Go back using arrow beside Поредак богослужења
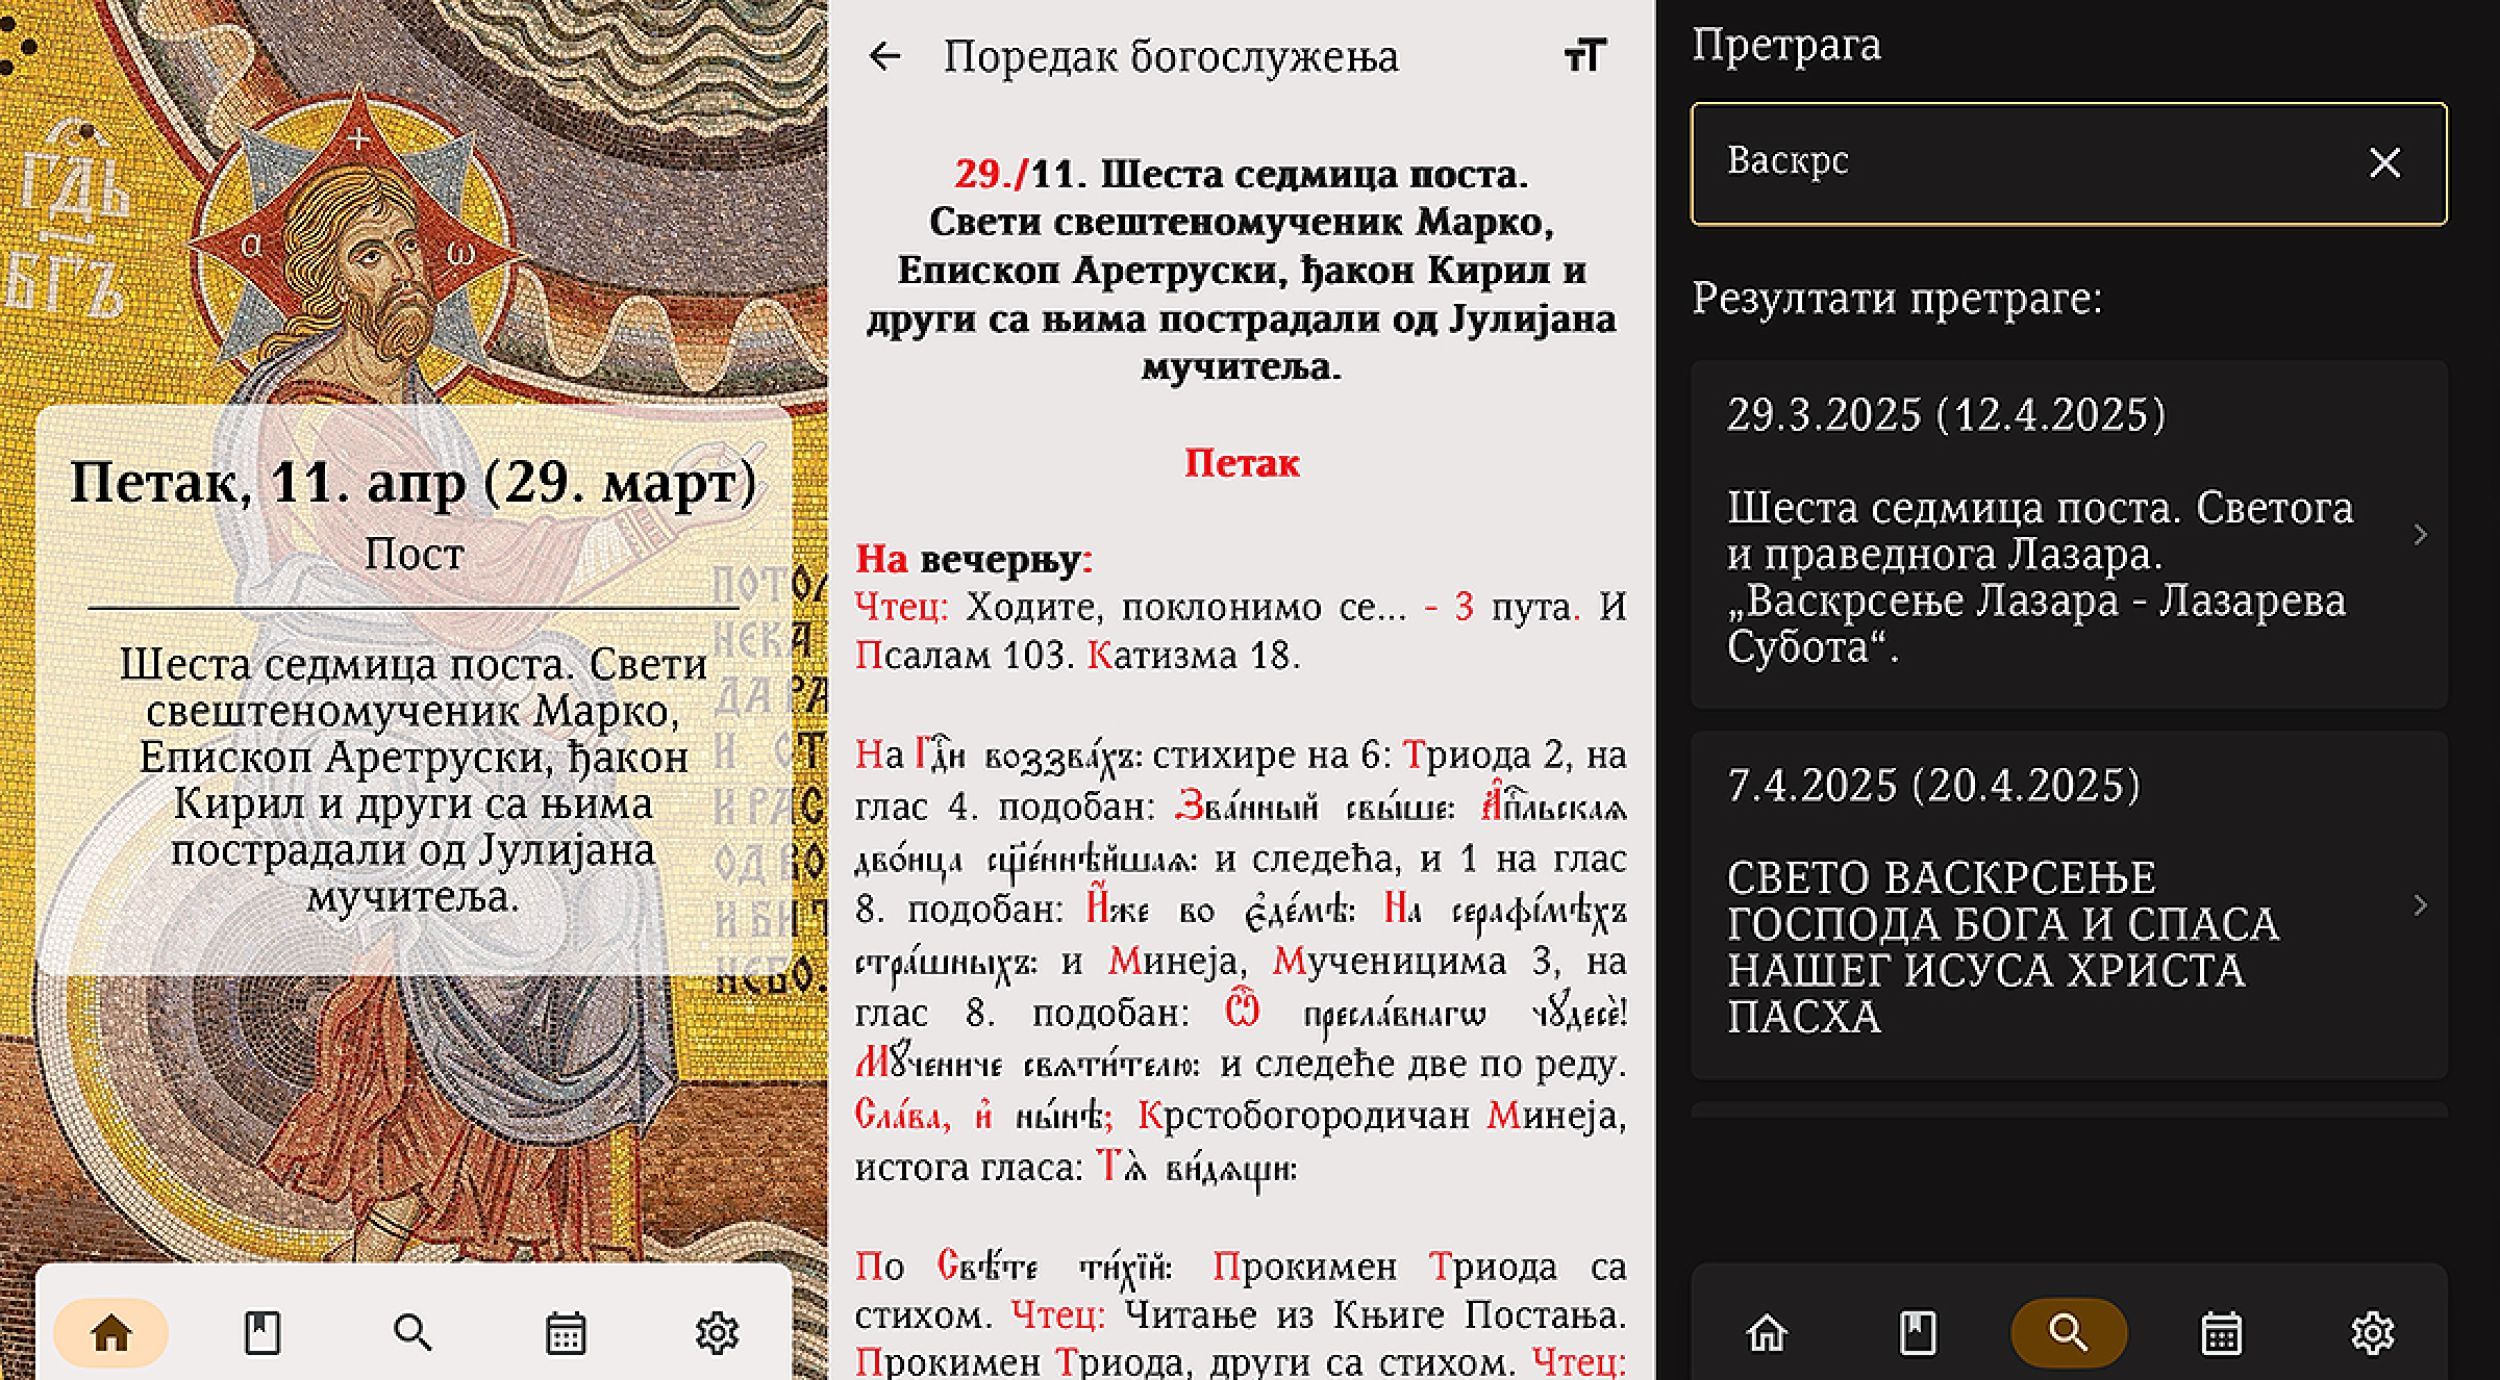The width and height of the screenshot is (2500, 1380). (885, 56)
